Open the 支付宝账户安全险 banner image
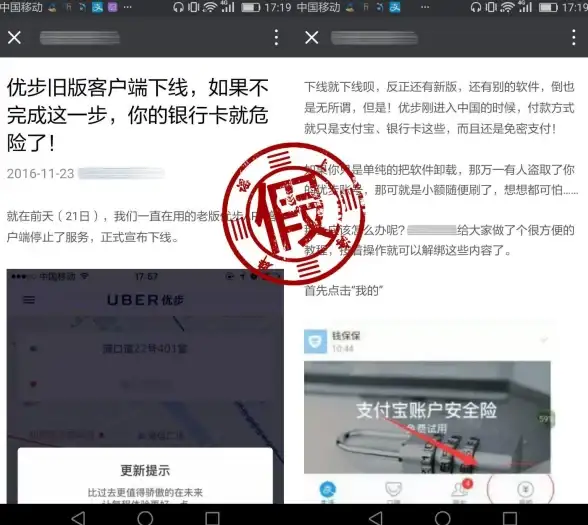This screenshot has width=588, height=525. pos(427,417)
